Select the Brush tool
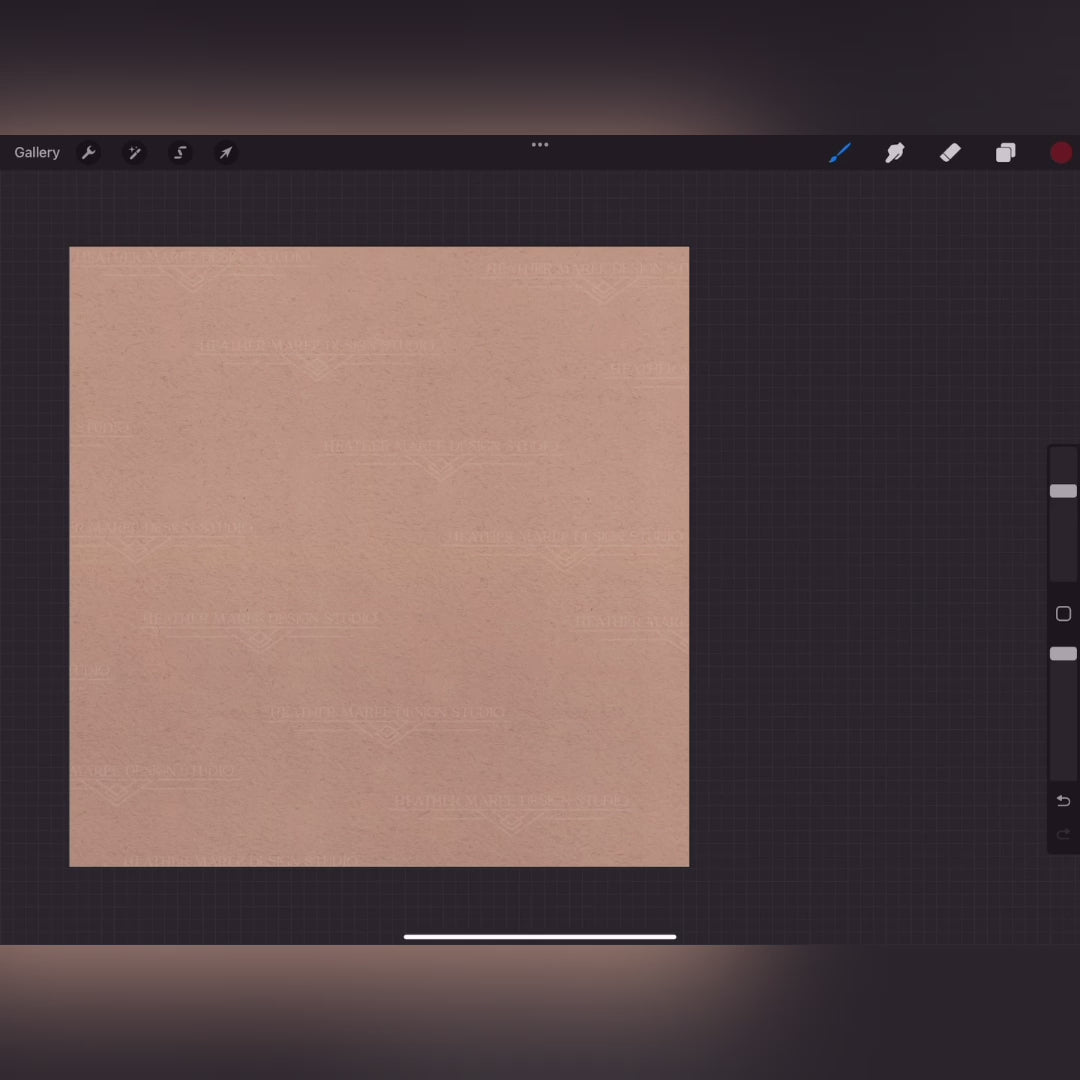 (x=840, y=153)
